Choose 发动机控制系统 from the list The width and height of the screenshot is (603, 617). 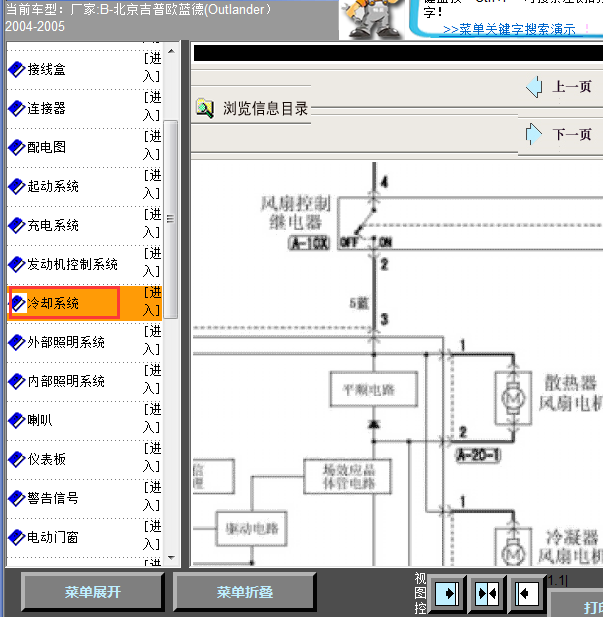click(x=72, y=264)
